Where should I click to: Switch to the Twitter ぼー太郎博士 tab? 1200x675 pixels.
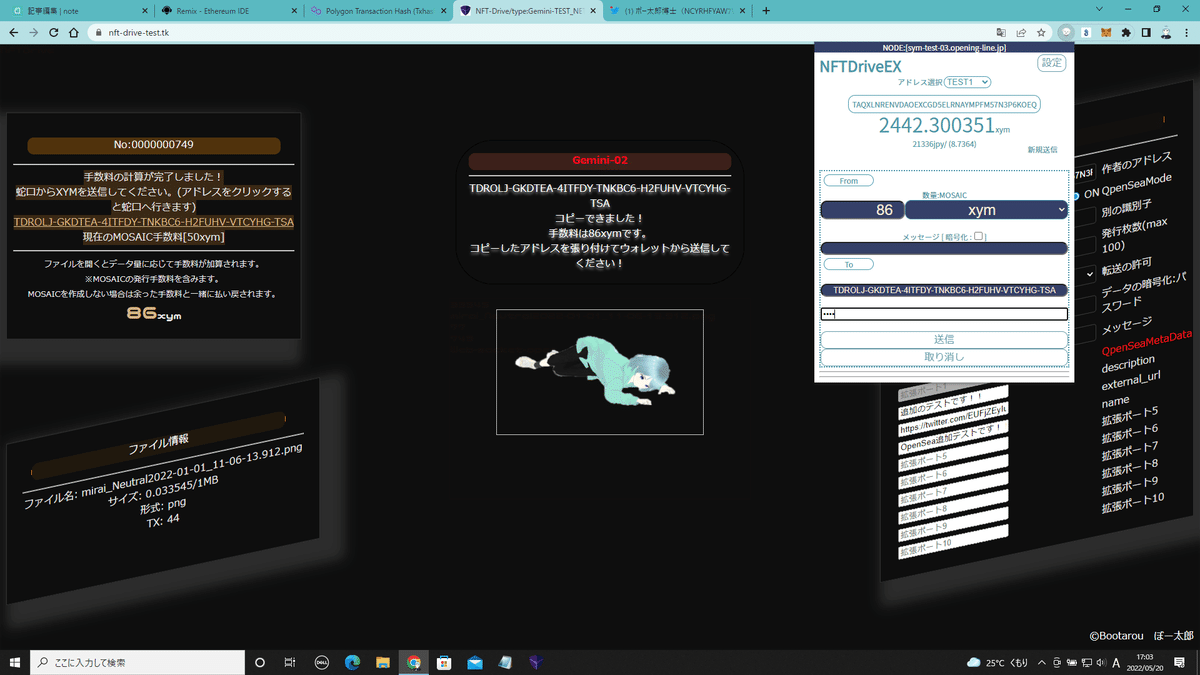tap(677, 10)
